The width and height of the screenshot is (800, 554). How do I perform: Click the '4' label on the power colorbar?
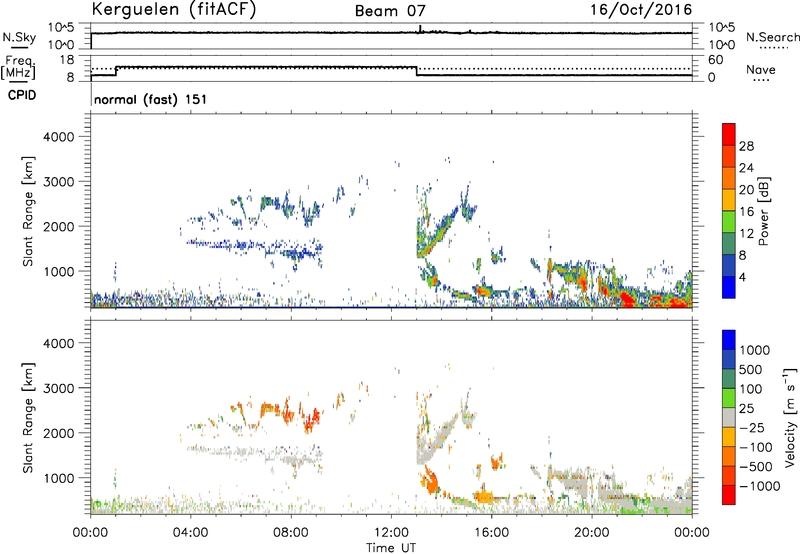743,278
